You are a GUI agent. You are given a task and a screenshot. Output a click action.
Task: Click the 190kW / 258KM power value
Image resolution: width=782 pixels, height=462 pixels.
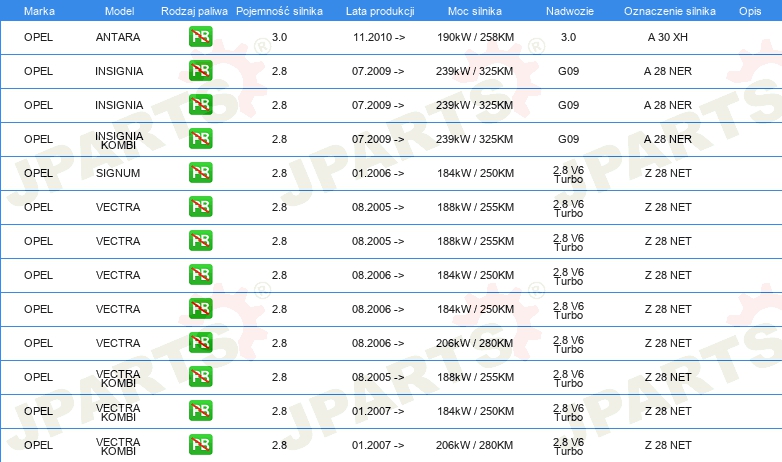[x=475, y=37]
